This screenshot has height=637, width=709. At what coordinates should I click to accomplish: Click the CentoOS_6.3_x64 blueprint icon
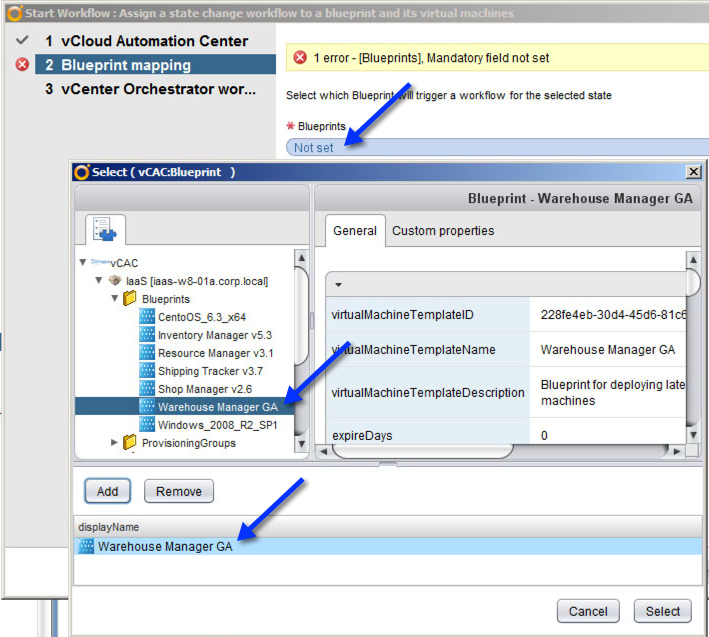[147, 316]
